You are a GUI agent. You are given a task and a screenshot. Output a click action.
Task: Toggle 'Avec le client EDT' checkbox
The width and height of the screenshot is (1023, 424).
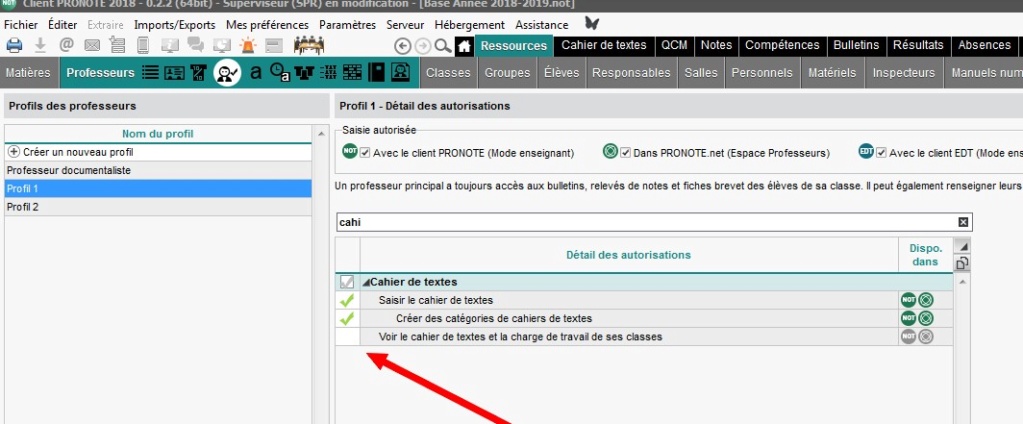881,153
